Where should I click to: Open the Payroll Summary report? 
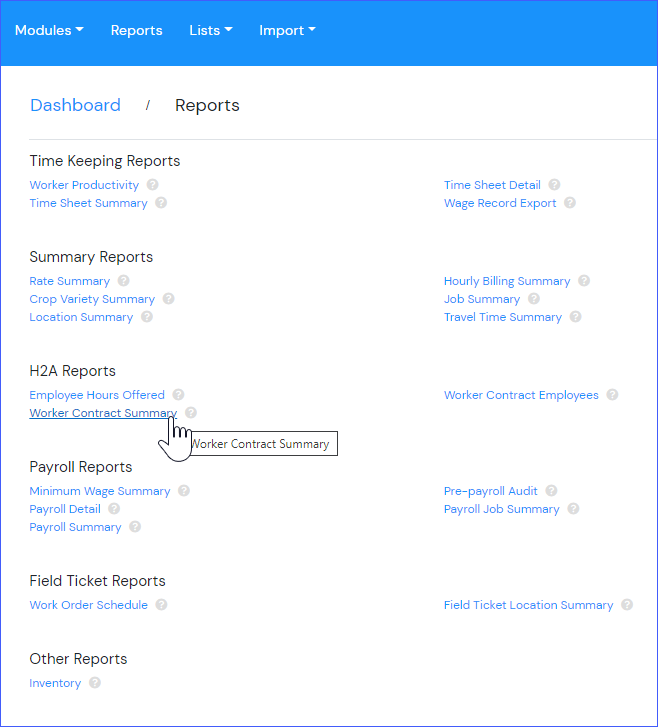(x=75, y=527)
